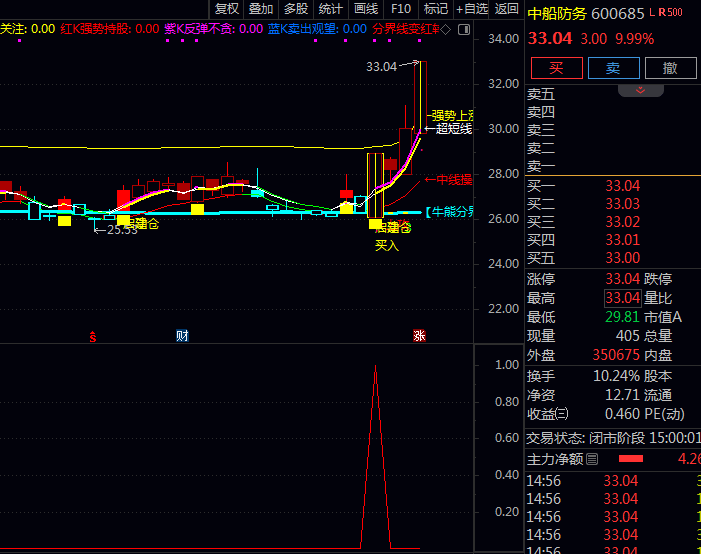Activate the 画线 drawing tool

point(366,8)
